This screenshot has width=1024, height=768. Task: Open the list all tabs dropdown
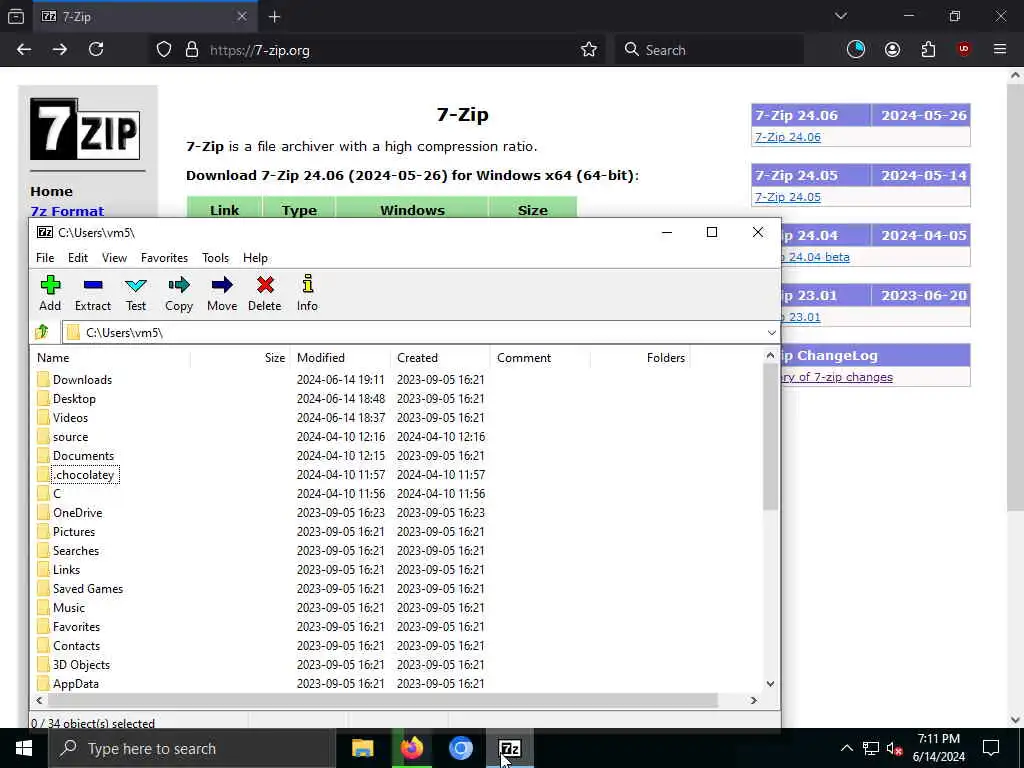pos(840,16)
